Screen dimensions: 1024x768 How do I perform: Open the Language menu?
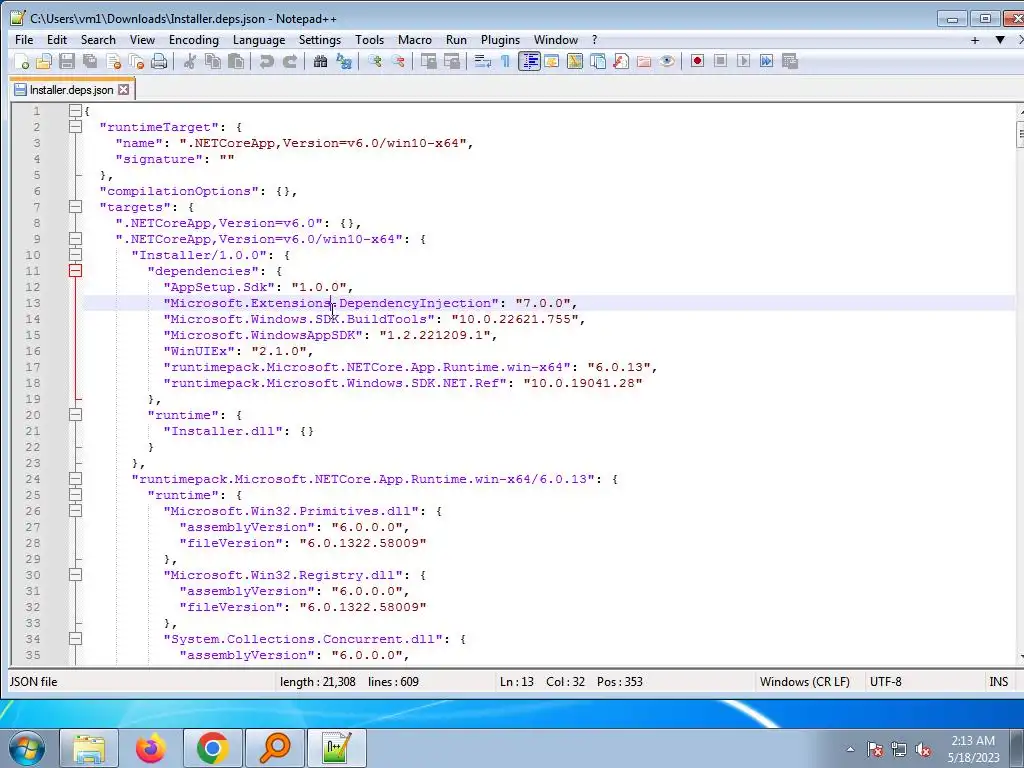click(259, 40)
